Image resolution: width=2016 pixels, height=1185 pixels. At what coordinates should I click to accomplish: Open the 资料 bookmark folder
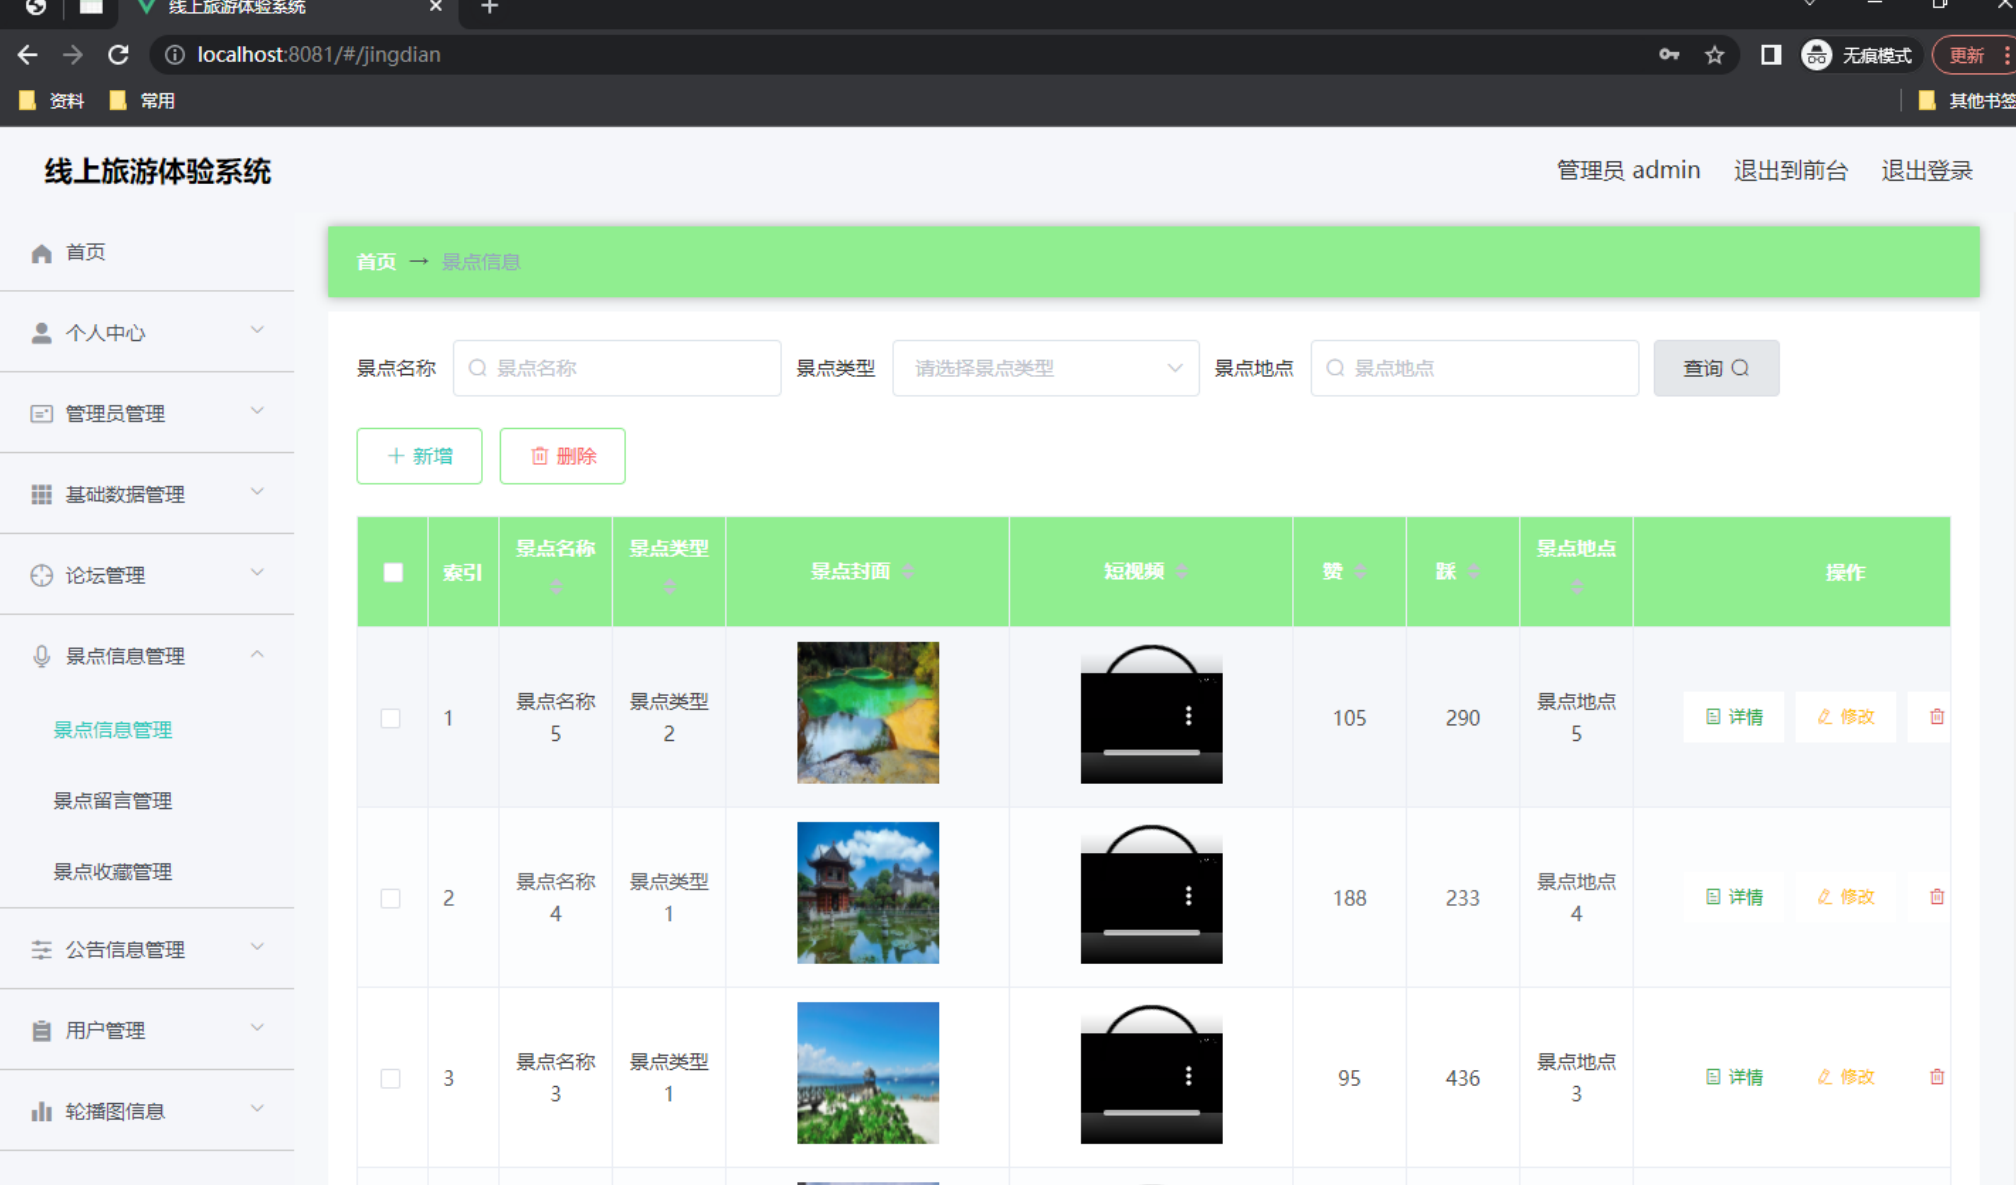point(52,101)
